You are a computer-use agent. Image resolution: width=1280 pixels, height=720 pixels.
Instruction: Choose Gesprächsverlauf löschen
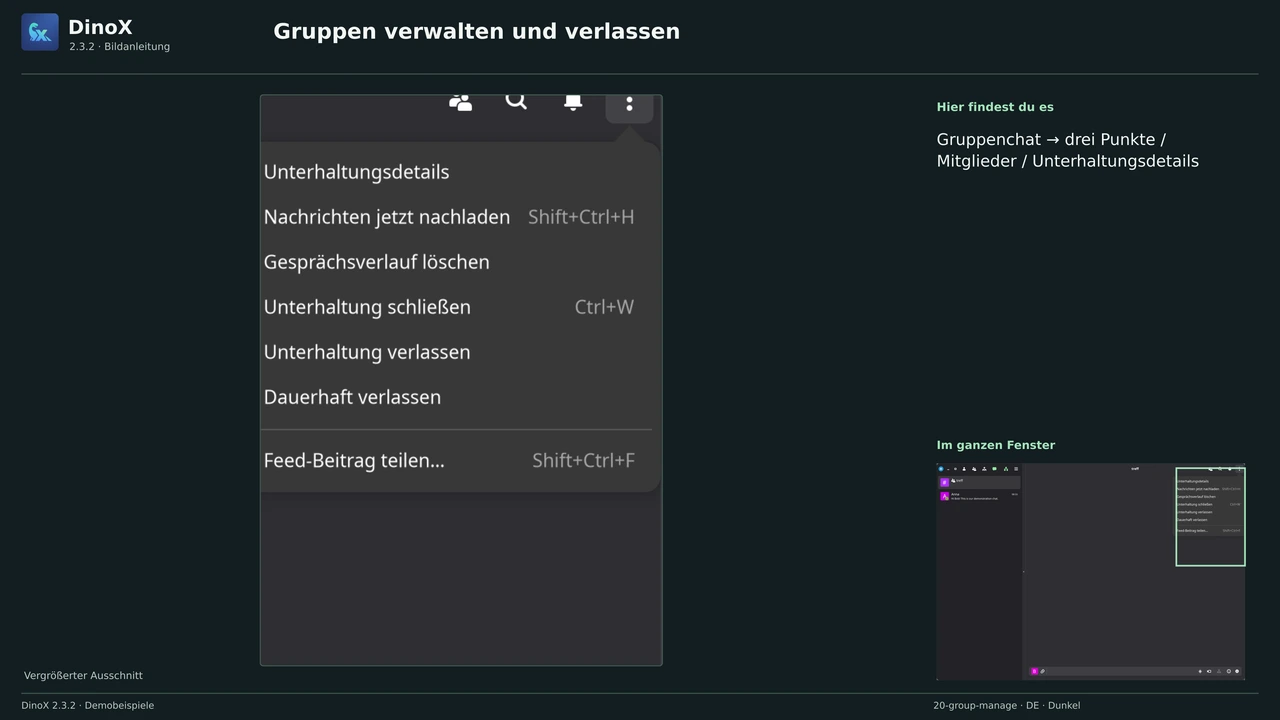tap(455, 262)
